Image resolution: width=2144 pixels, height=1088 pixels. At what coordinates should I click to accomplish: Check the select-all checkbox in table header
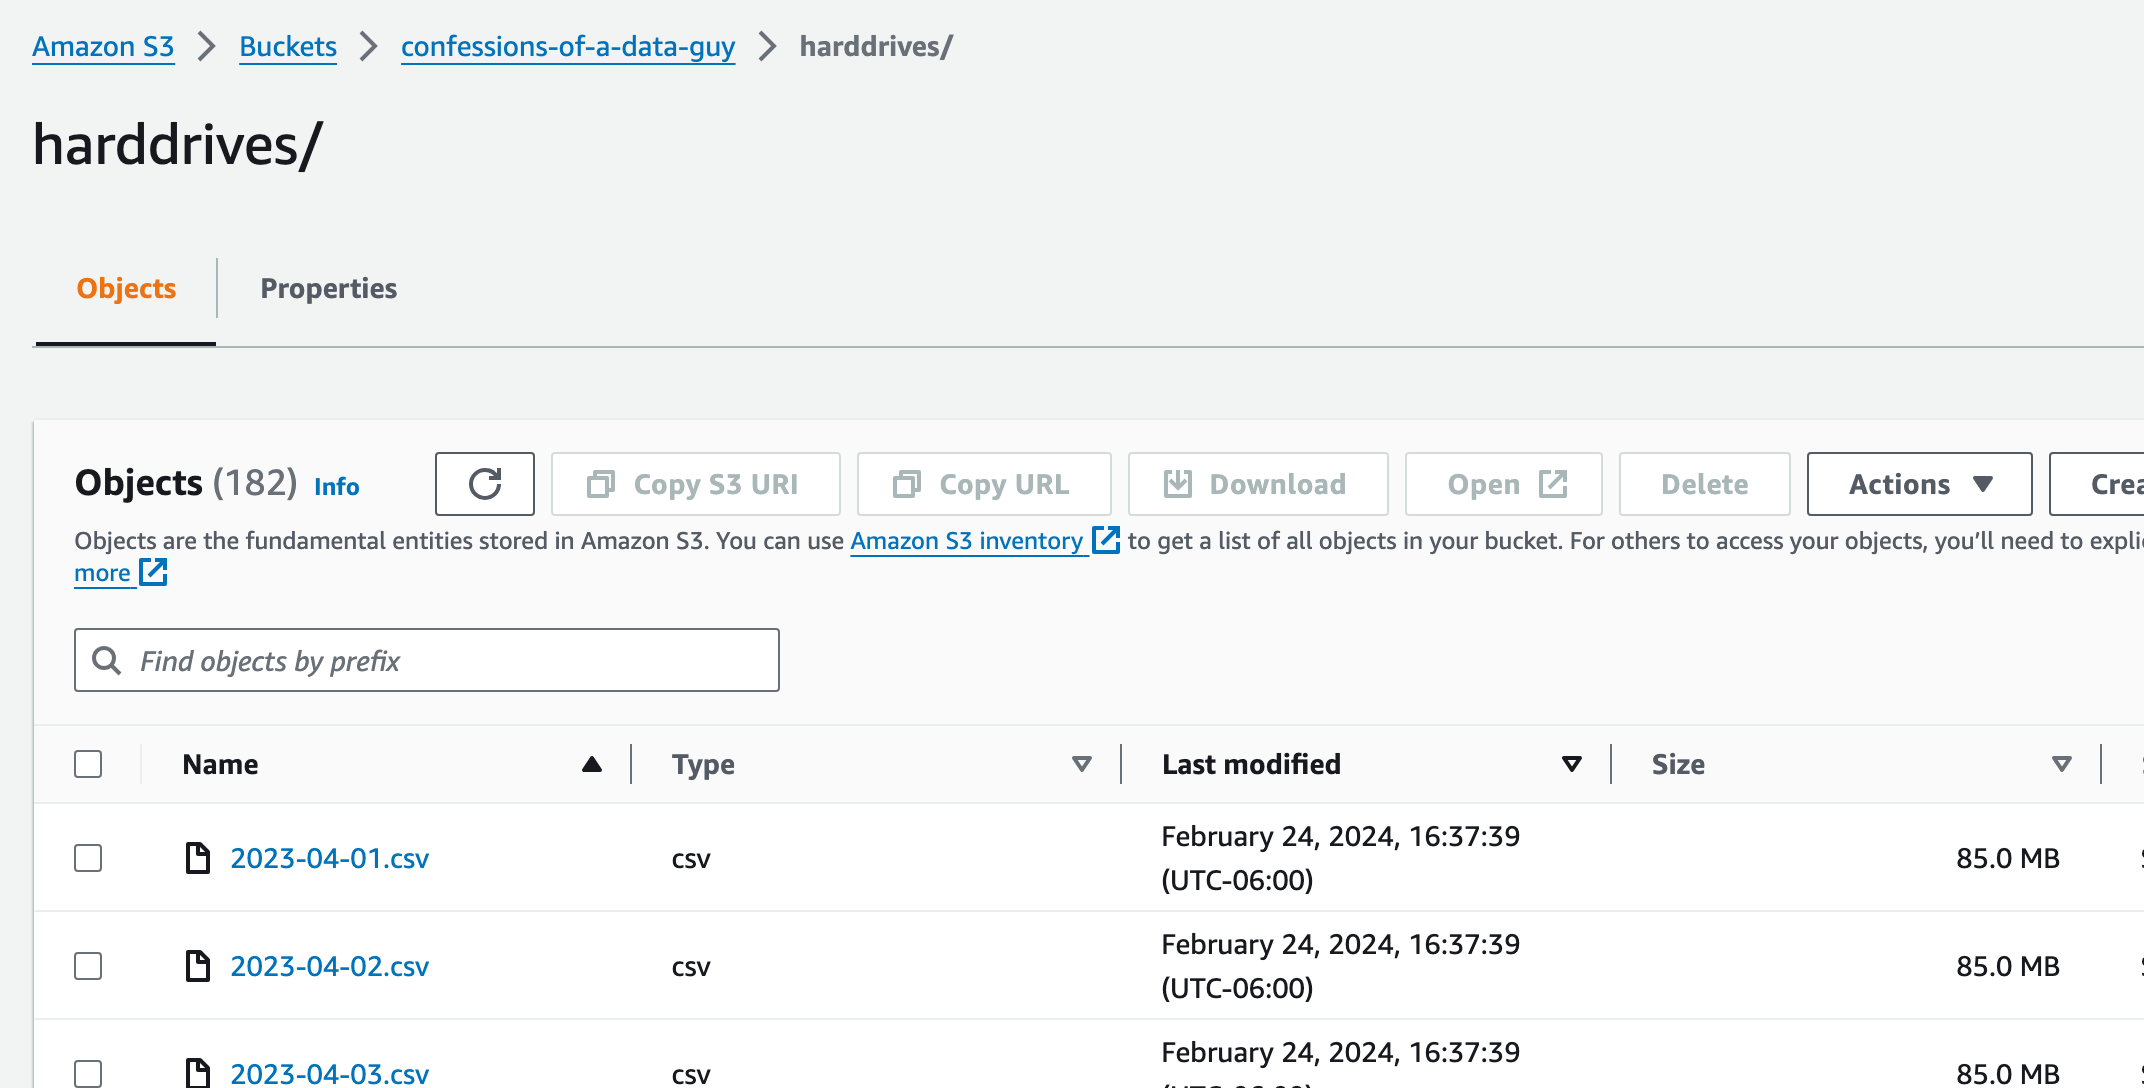pos(88,764)
